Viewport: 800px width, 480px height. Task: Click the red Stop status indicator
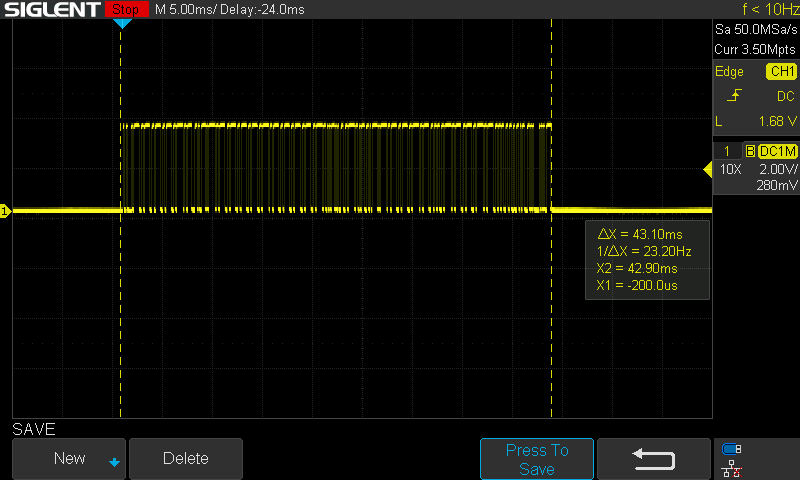(126, 9)
